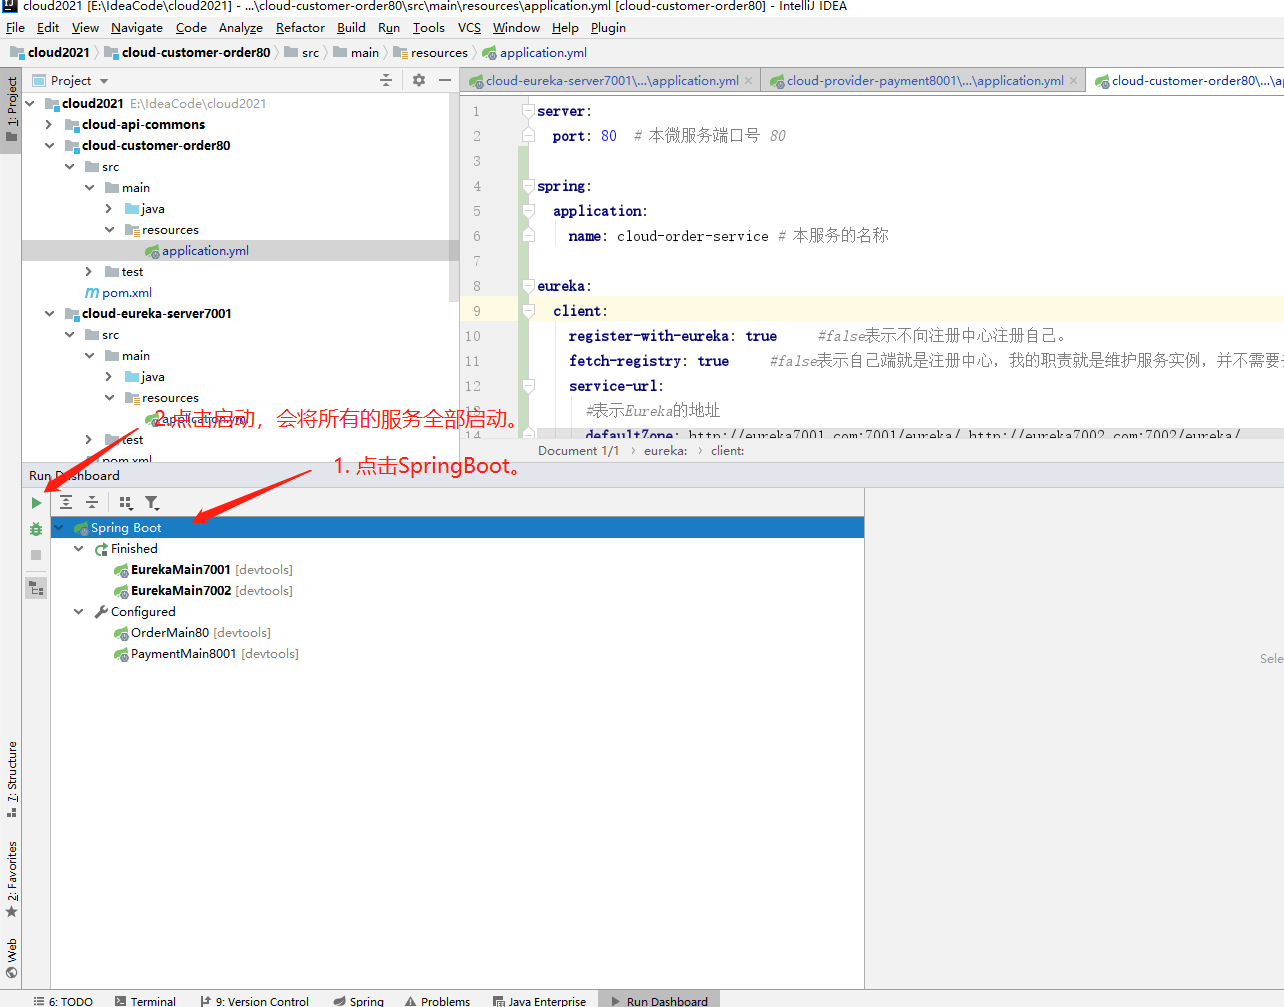Collapse the cloud2021 root project node
Image resolution: width=1284 pixels, height=1007 pixels.
[29, 103]
